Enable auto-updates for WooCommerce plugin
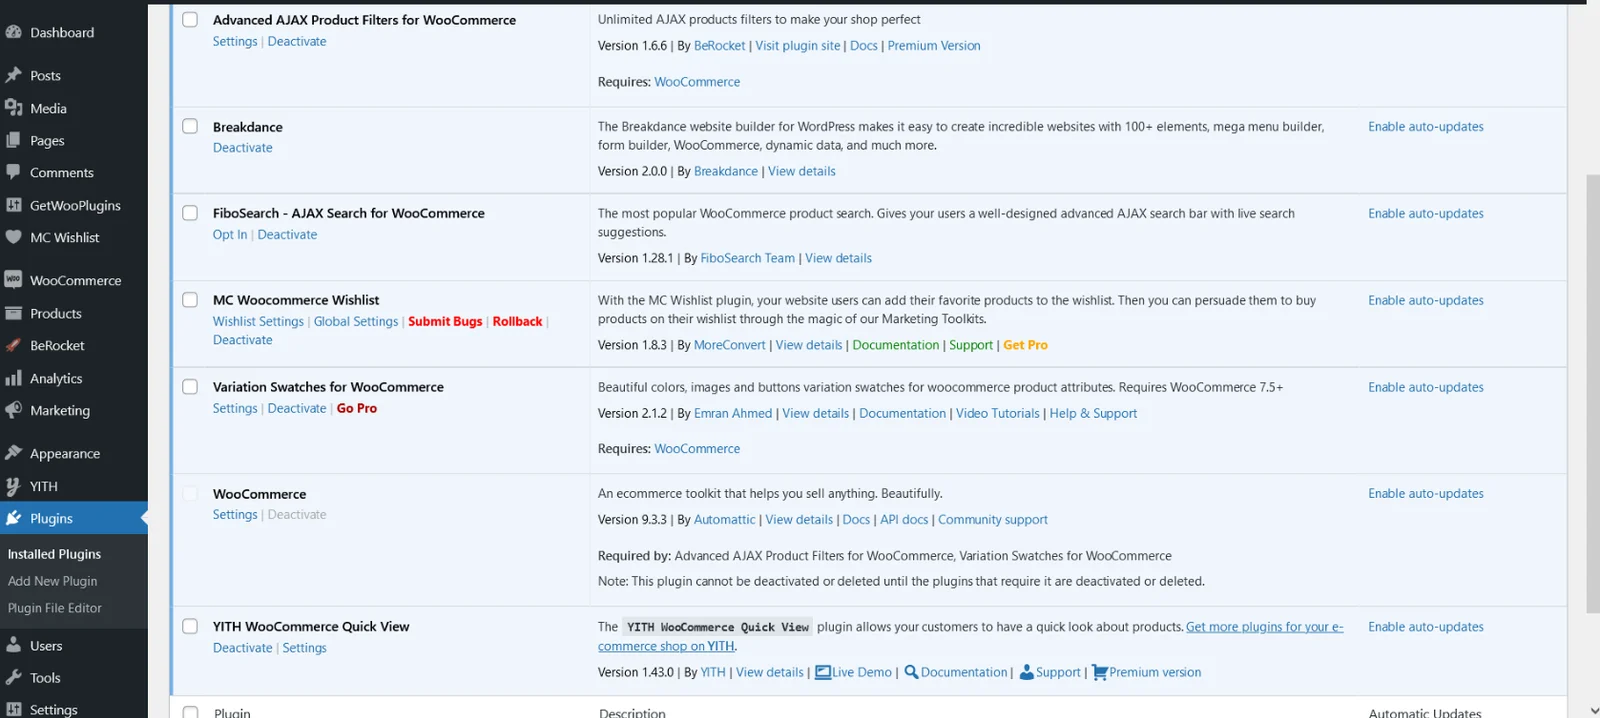The width and height of the screenshot is (1600, 718). coord(1426,494)
